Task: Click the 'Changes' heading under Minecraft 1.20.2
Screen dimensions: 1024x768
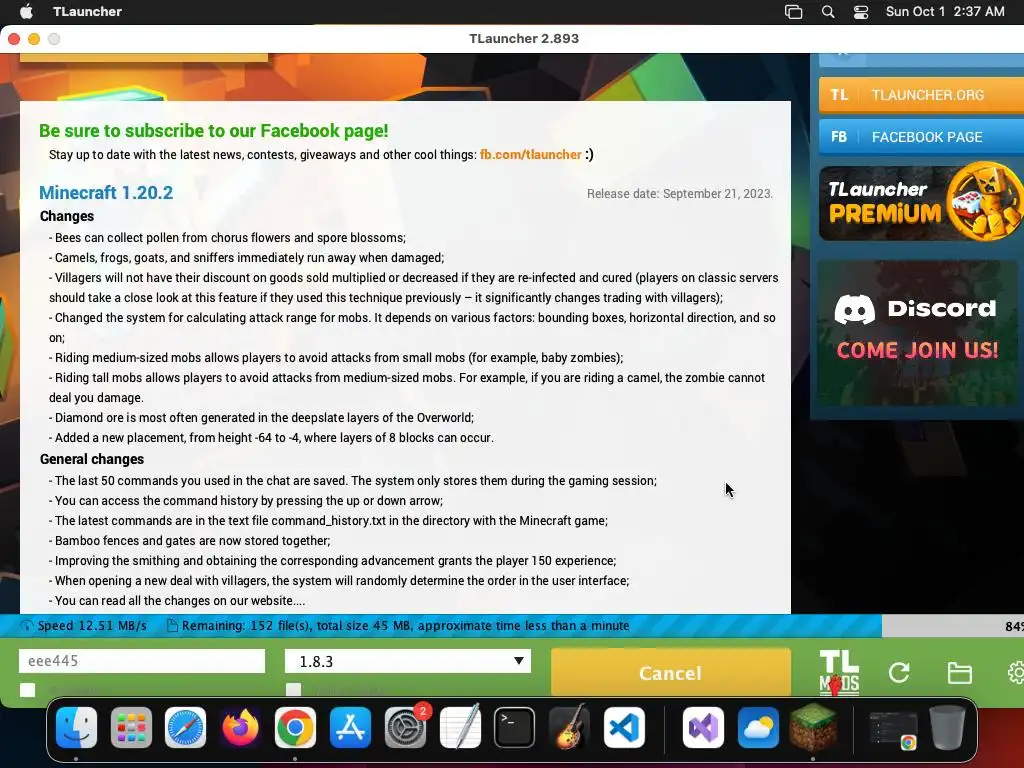Action: pos(67,216)
